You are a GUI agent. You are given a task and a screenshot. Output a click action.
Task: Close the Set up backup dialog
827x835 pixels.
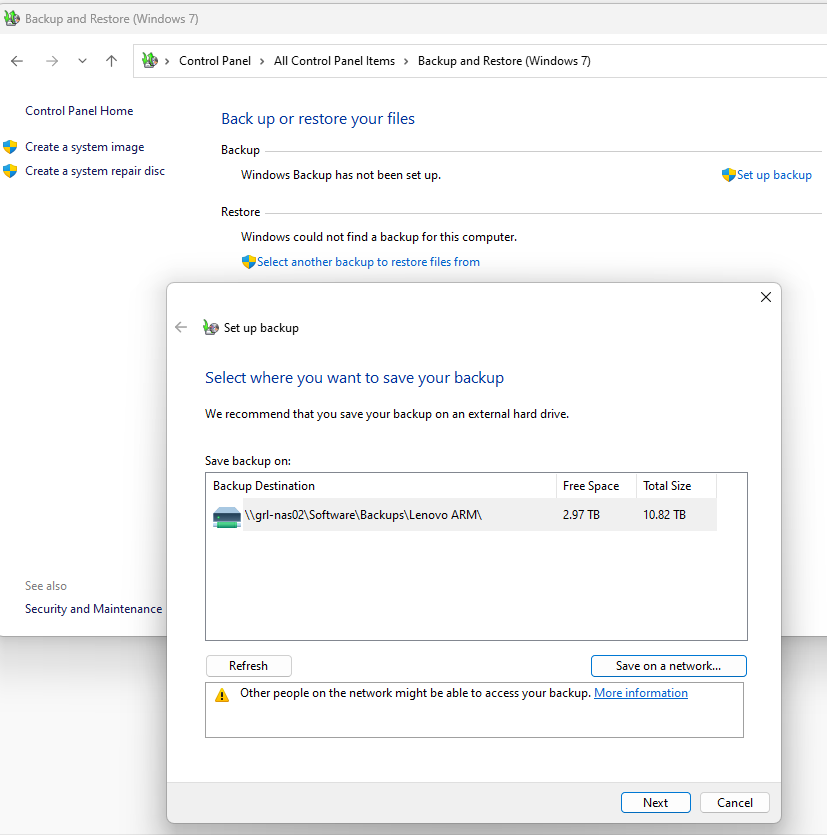click(766, 297)
